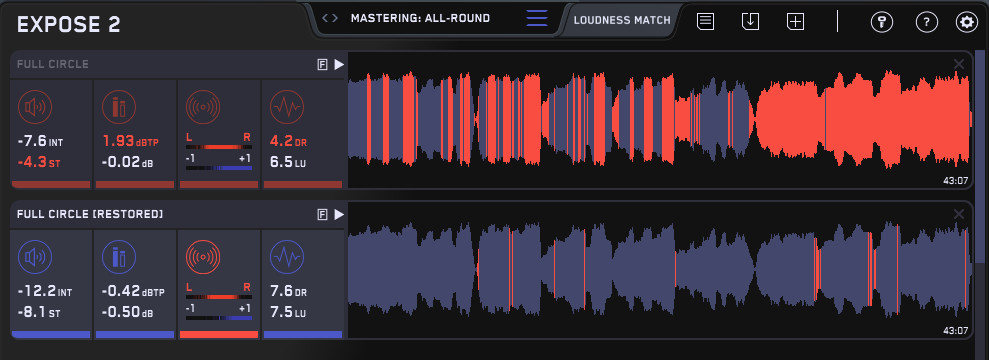
Task: Click the 6.5 LU value
Action: (288, 162)
